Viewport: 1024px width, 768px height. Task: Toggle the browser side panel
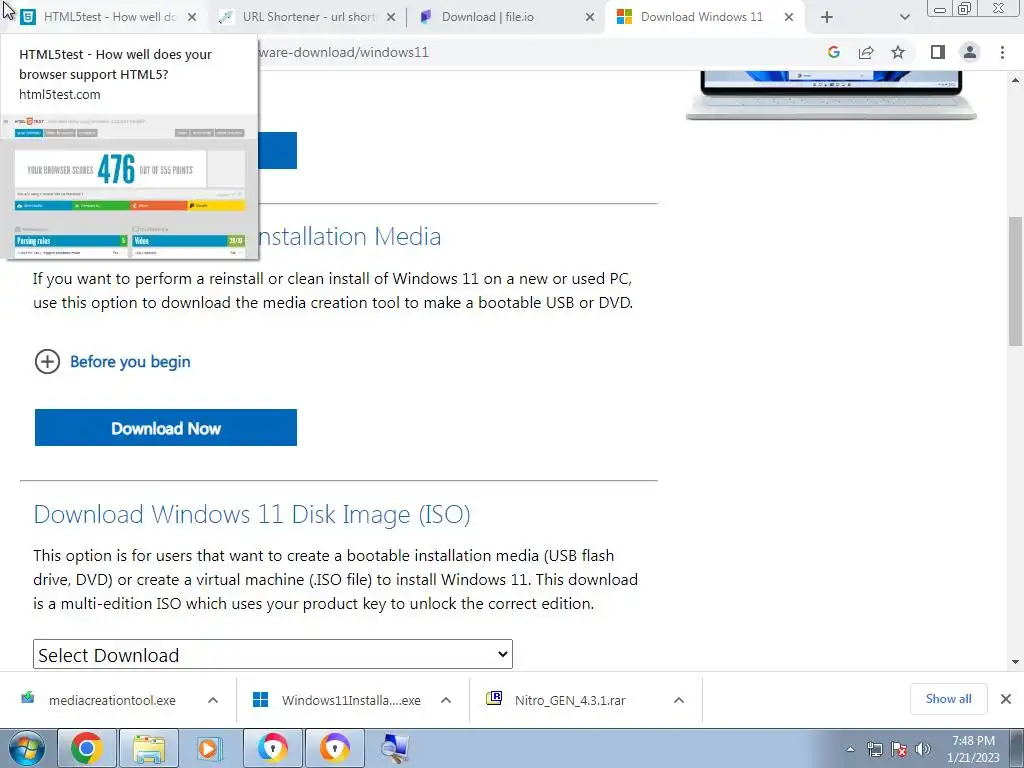(938, 52)
